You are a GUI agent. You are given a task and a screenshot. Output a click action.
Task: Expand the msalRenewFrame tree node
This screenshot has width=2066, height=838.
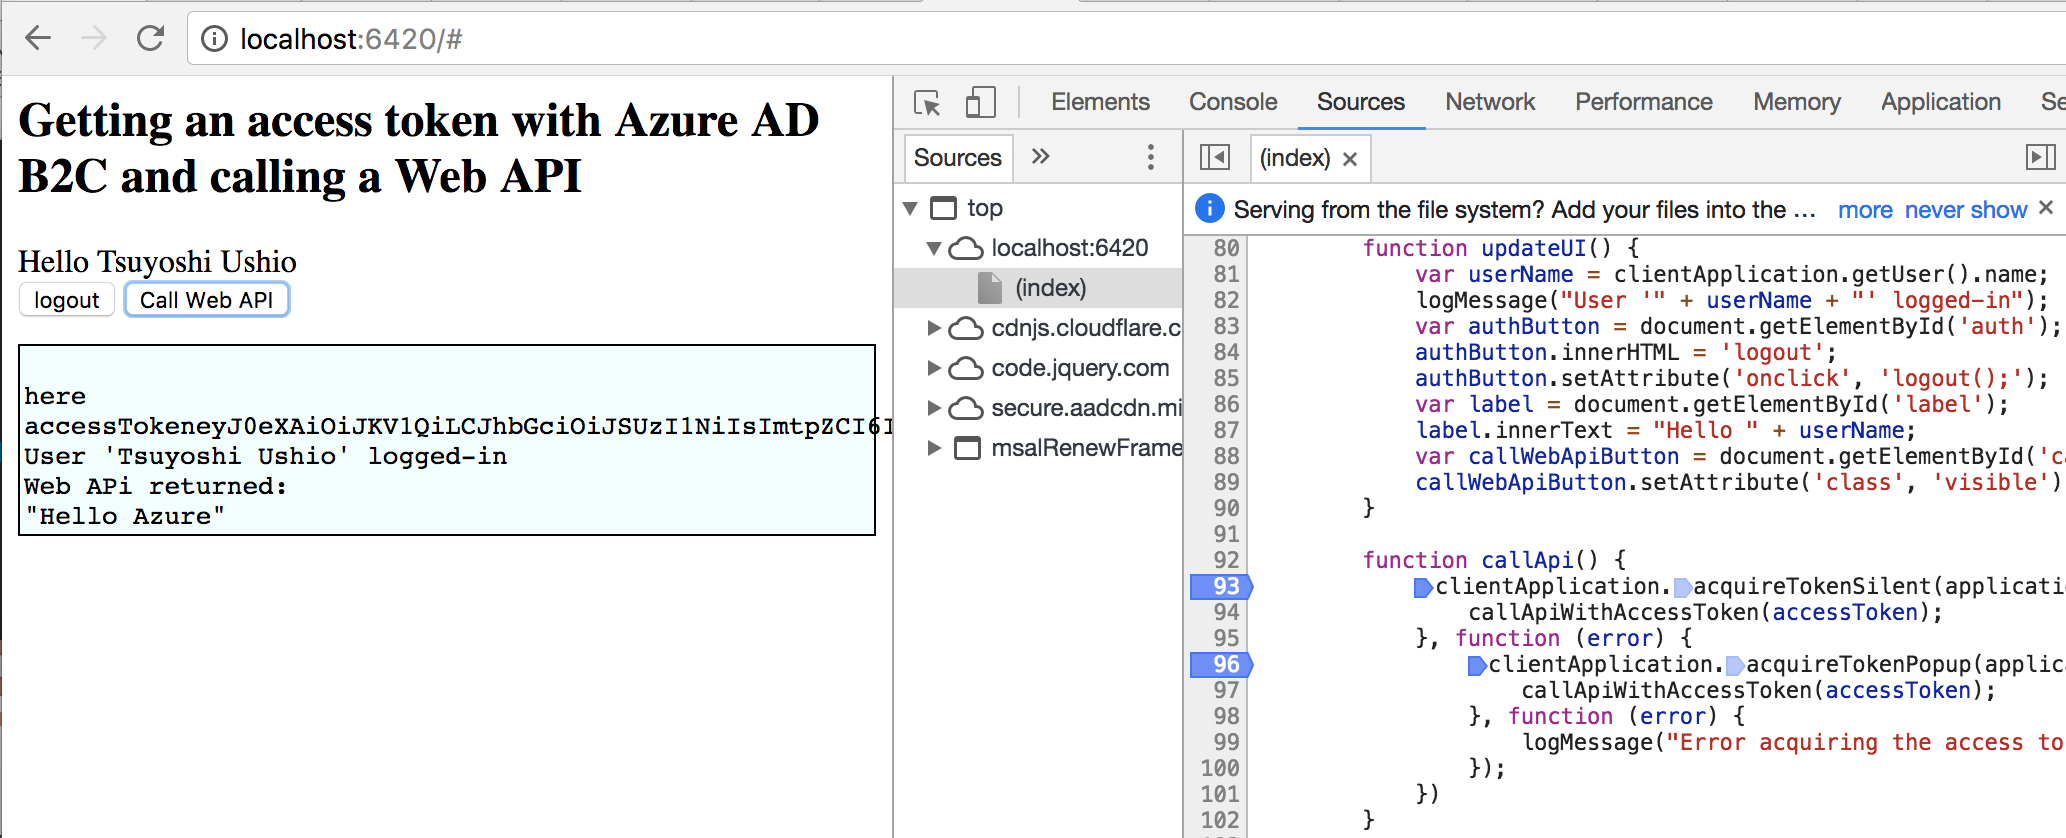(x=934, y=448)
